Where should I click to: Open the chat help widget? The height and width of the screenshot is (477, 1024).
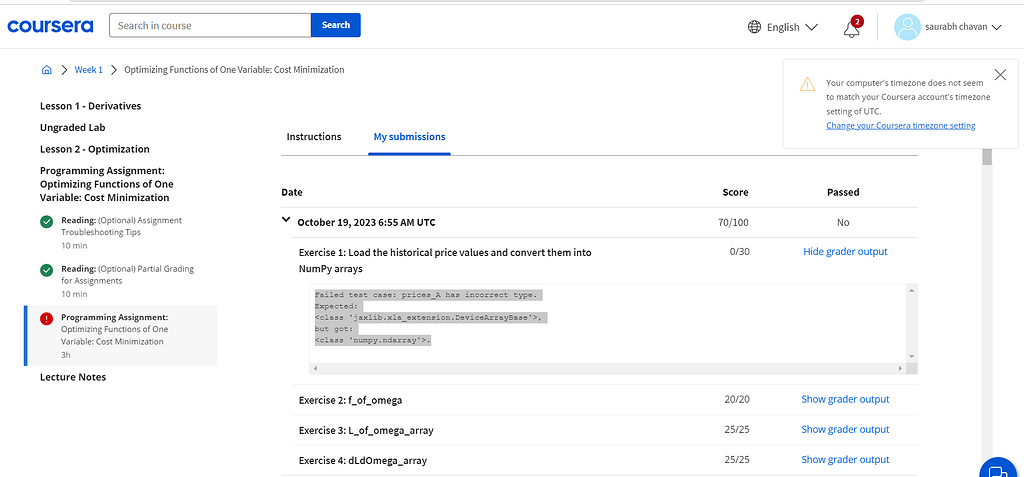click(x=996, y=469)
